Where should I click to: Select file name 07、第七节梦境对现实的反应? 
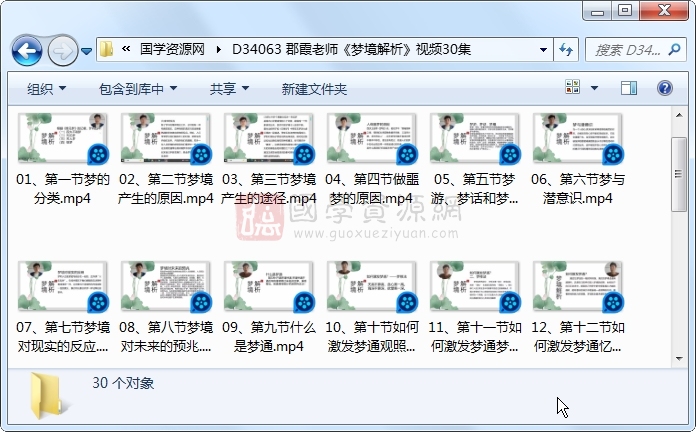coord(63,337)
